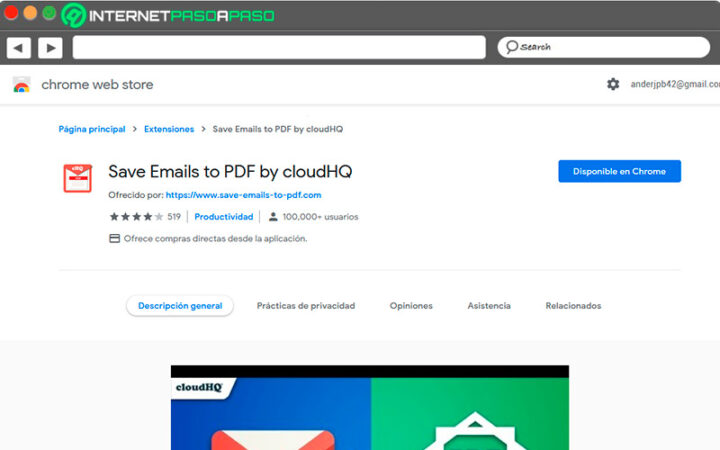Select the Descripción general tab

click(180, 306)
